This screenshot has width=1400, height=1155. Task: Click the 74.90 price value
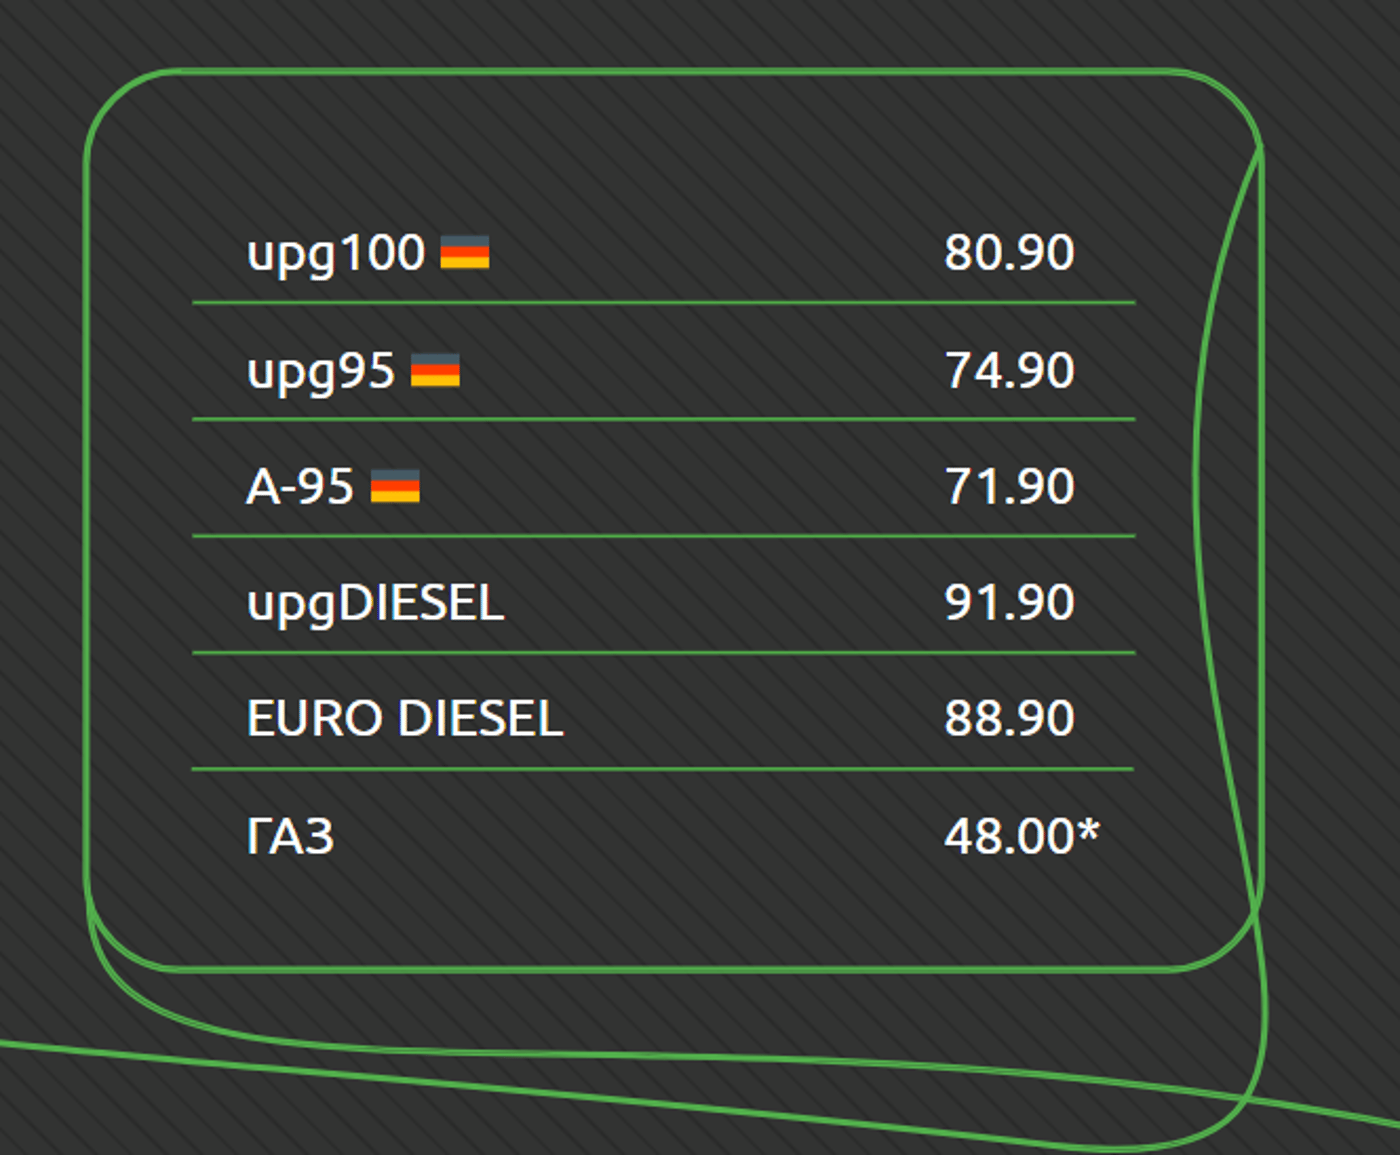tap(1009, 370)
